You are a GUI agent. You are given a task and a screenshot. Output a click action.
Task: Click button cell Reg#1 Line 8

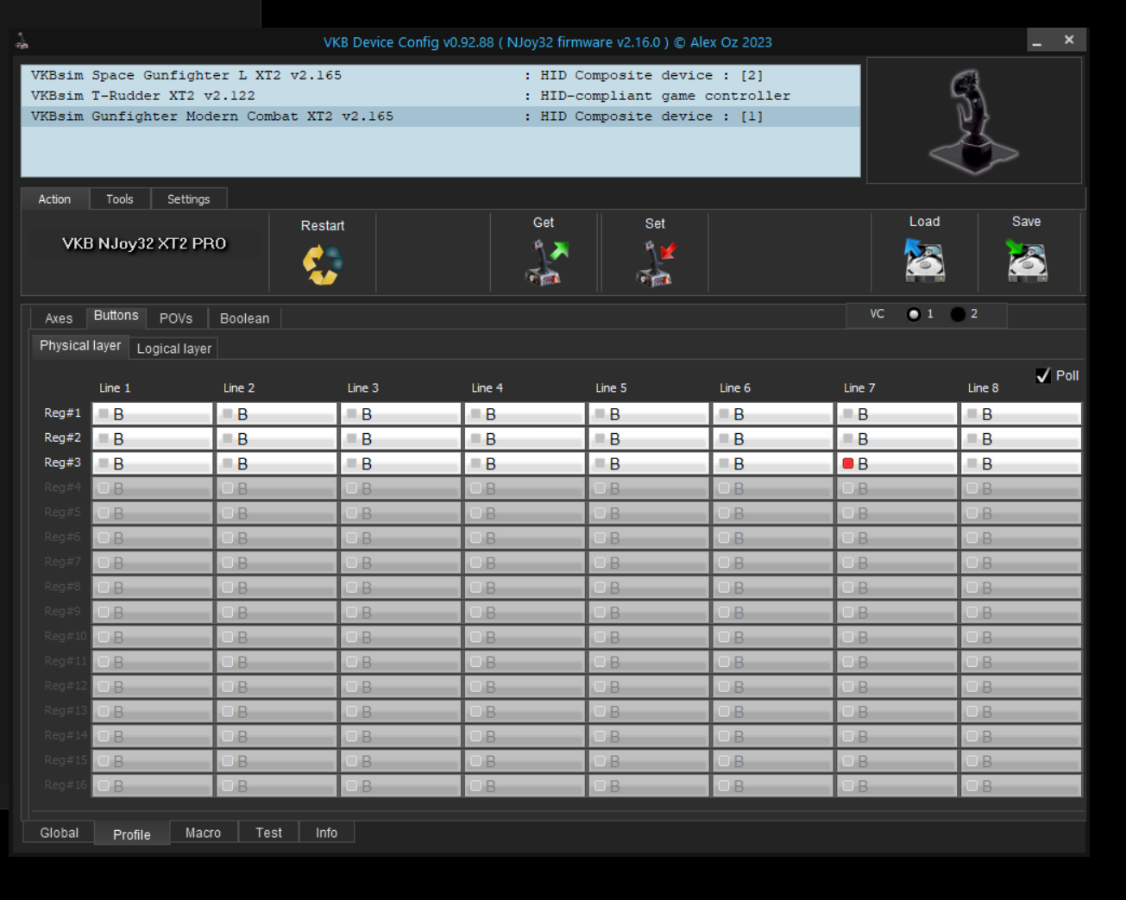point(1020,414)
